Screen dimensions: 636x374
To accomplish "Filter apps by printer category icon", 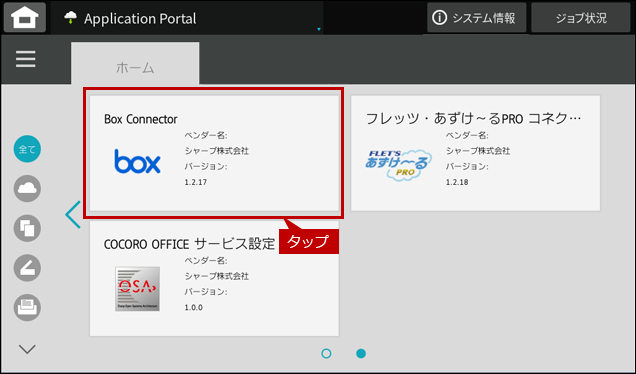I will pos(27,307).
